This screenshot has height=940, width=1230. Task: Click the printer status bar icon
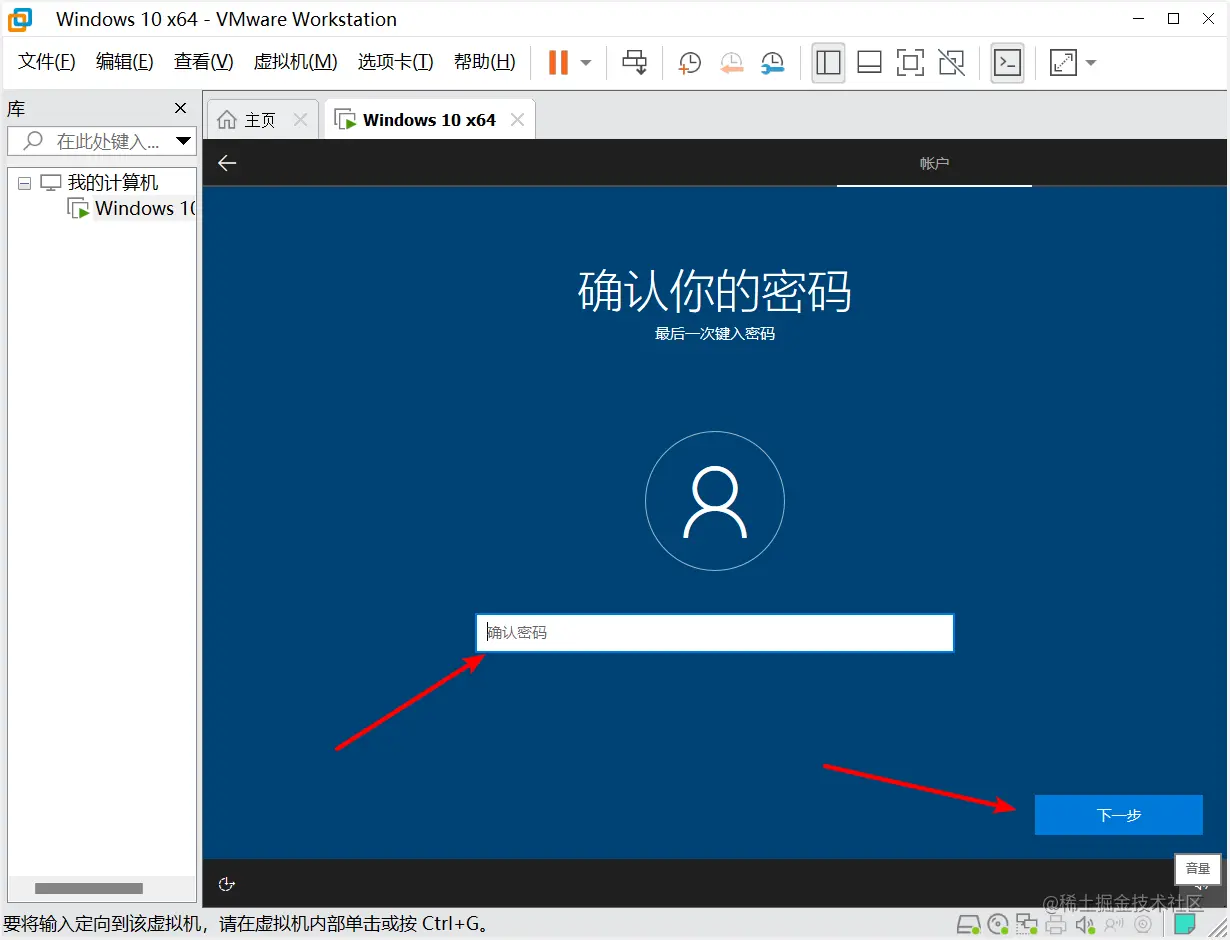[1057, 925]
